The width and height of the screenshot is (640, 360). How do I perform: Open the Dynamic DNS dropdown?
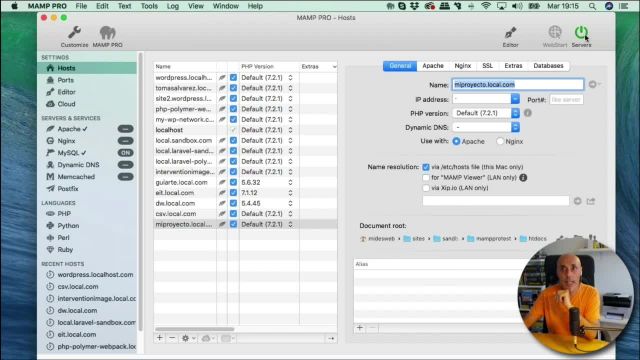tap(515, 127)
